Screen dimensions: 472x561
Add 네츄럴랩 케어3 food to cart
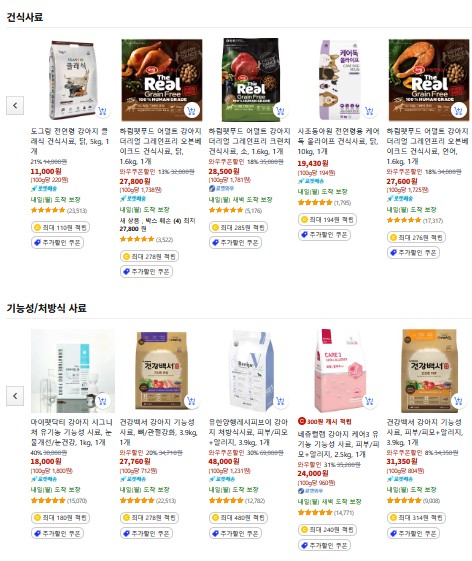(x=369, y=401)
